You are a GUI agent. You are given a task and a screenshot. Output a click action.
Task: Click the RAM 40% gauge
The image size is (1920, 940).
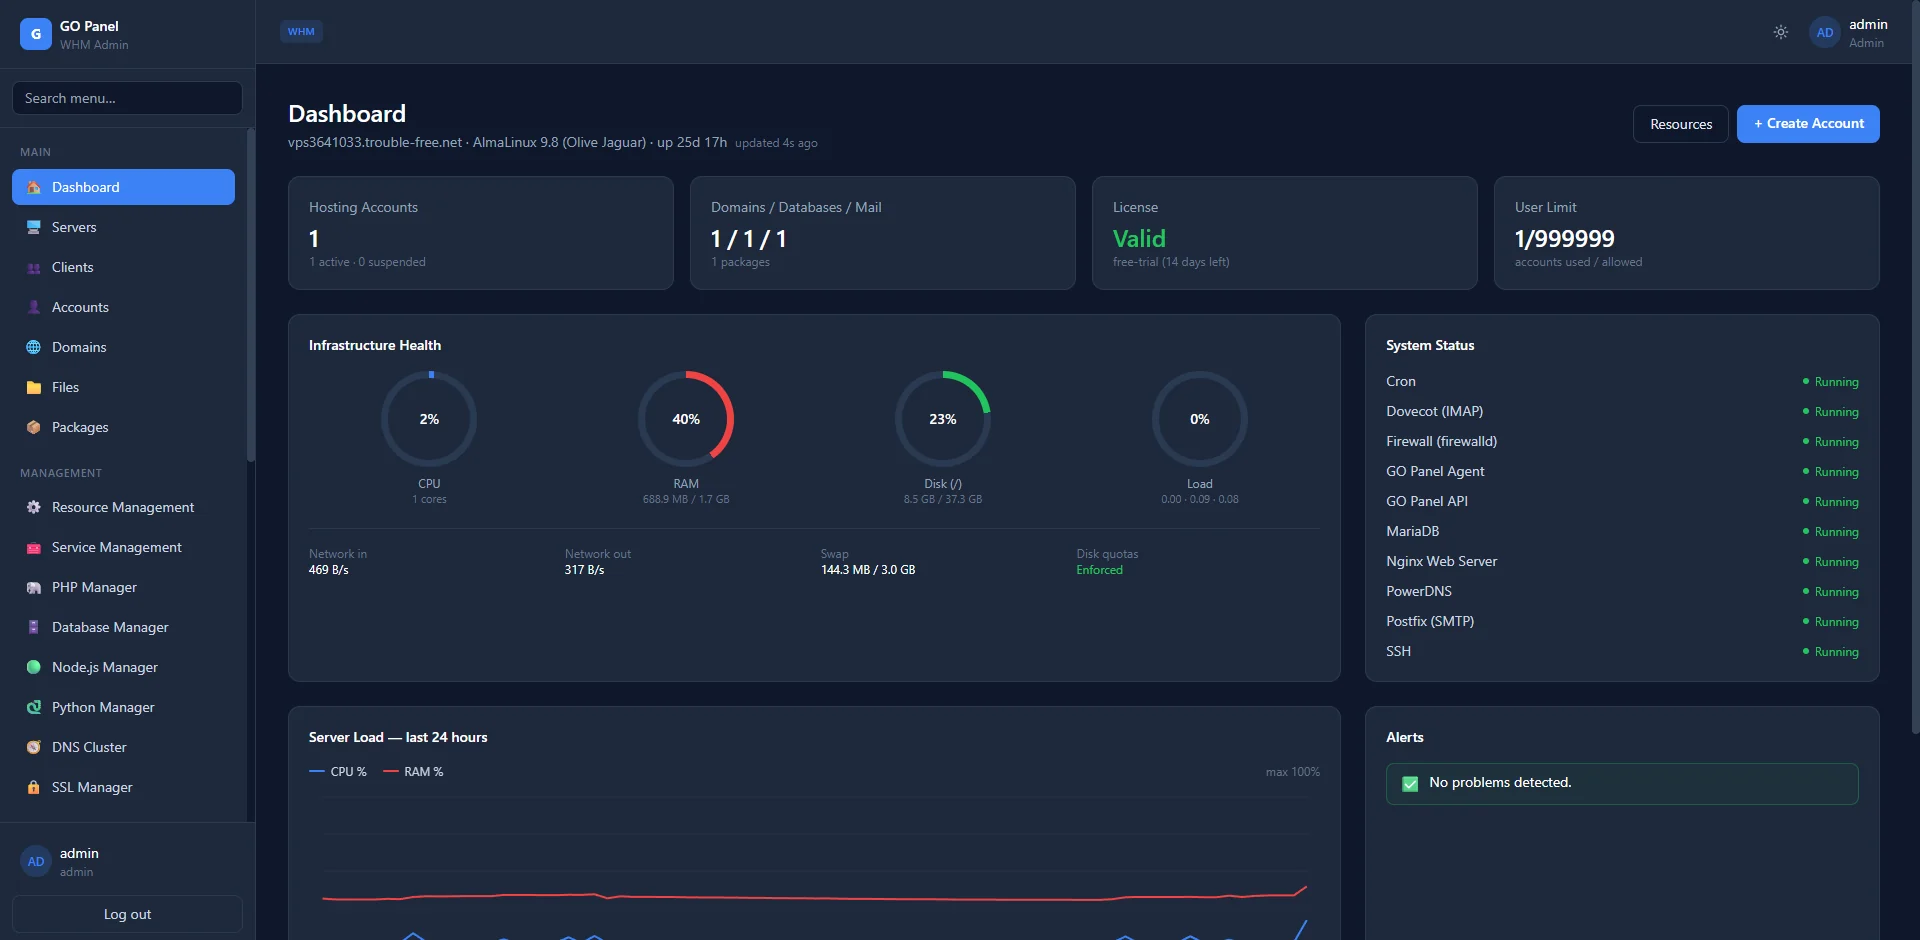pyautogui.click(x=686, y=419)
